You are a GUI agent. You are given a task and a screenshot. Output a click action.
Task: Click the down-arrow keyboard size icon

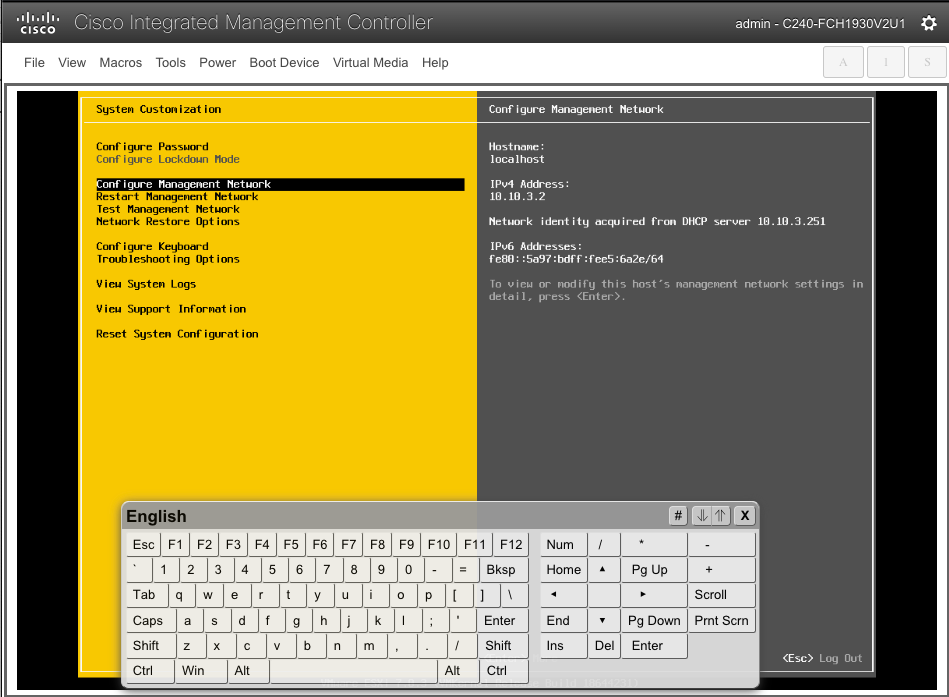pos(701,515)
